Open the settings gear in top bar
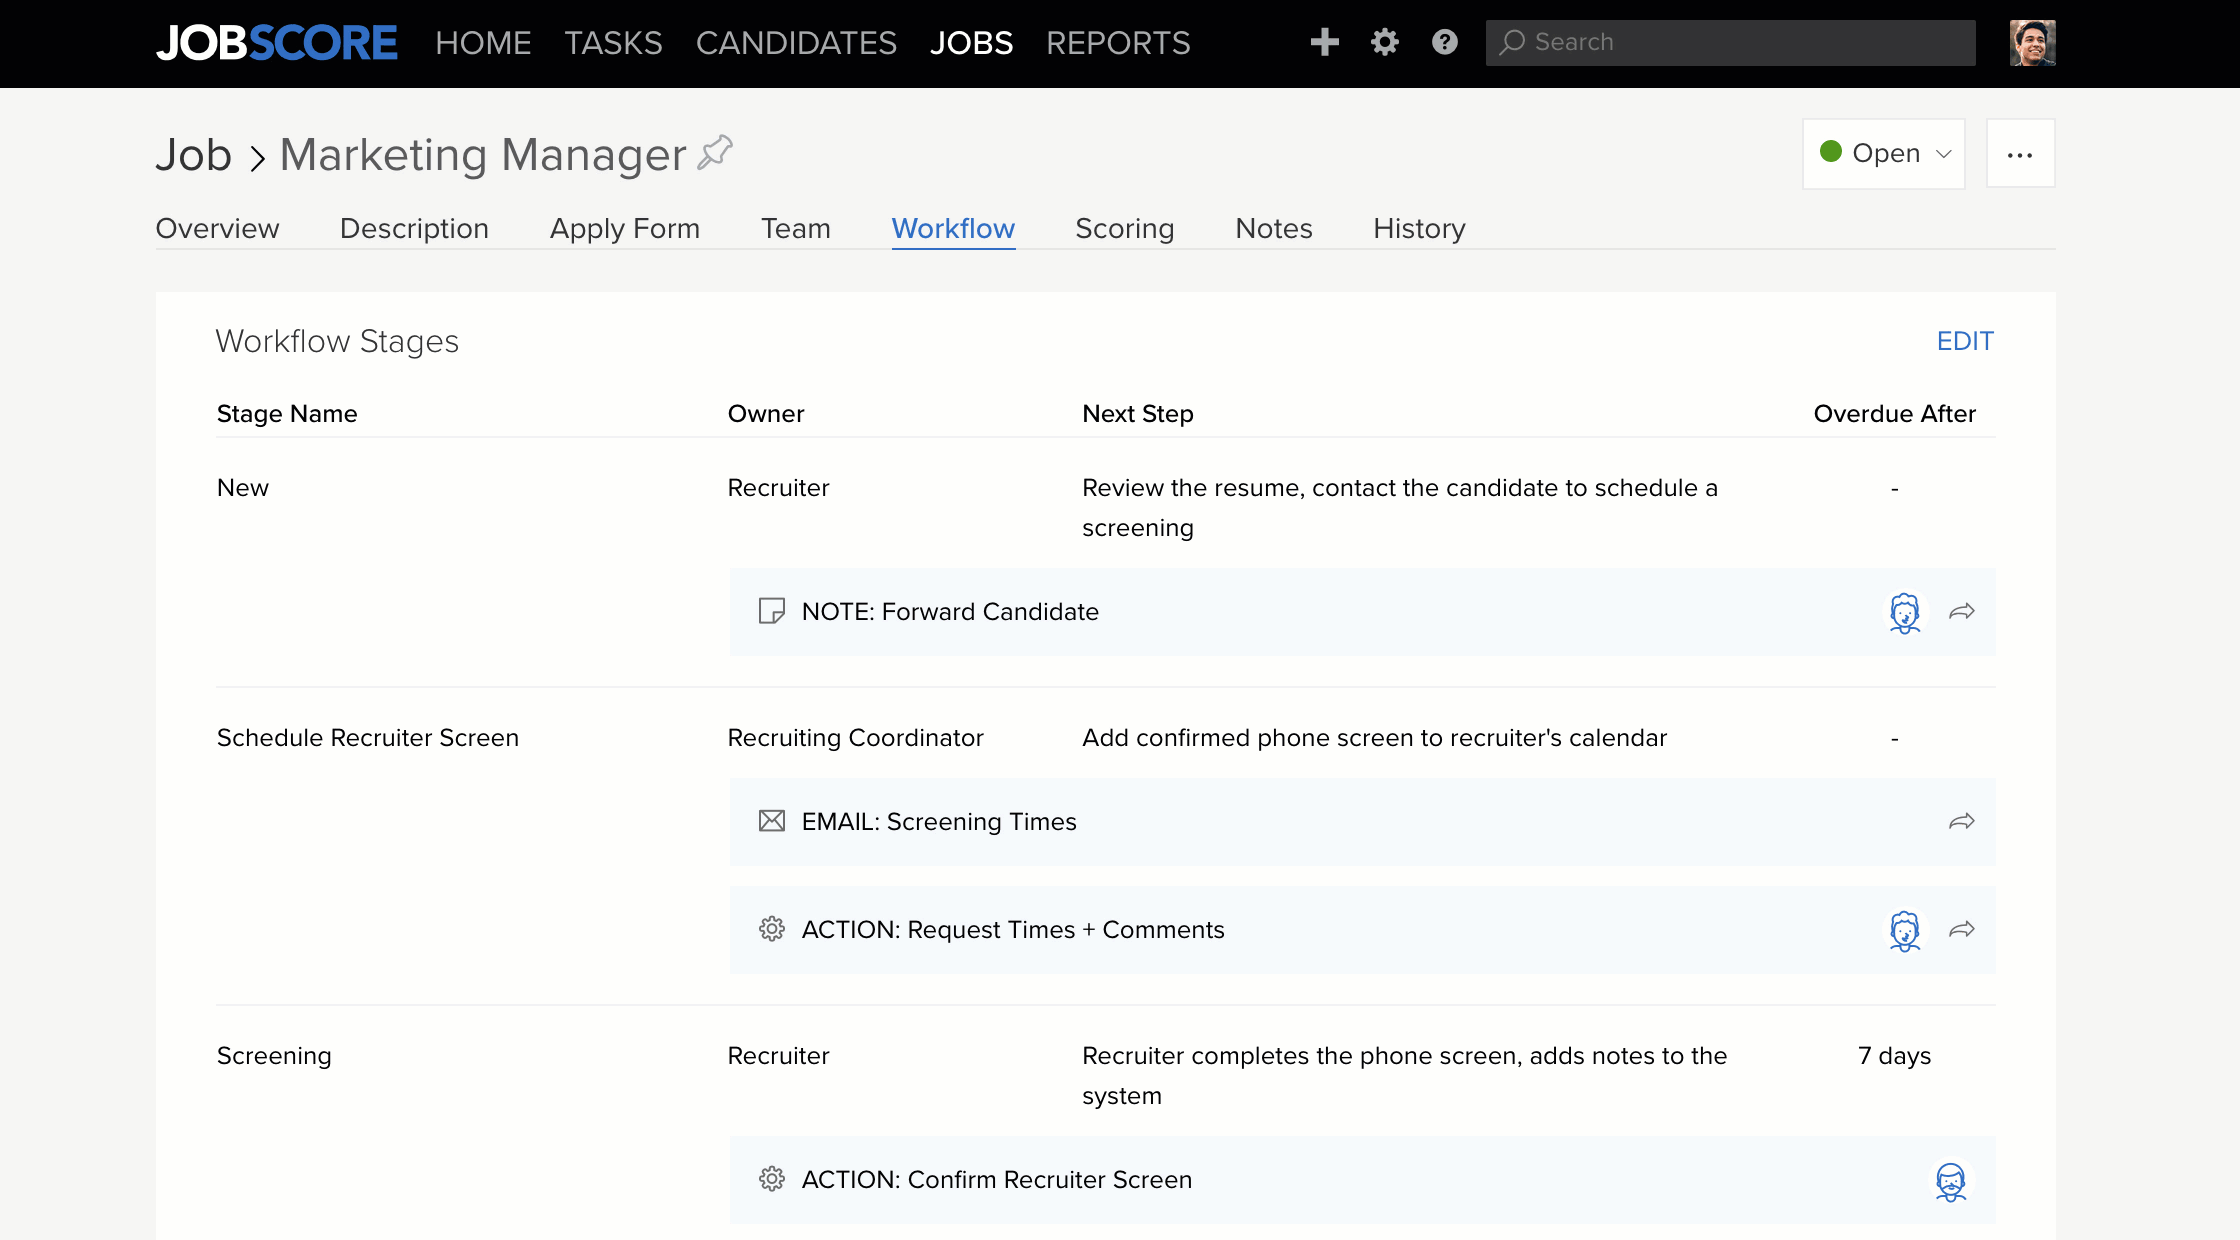 [x=1385, y=42]
